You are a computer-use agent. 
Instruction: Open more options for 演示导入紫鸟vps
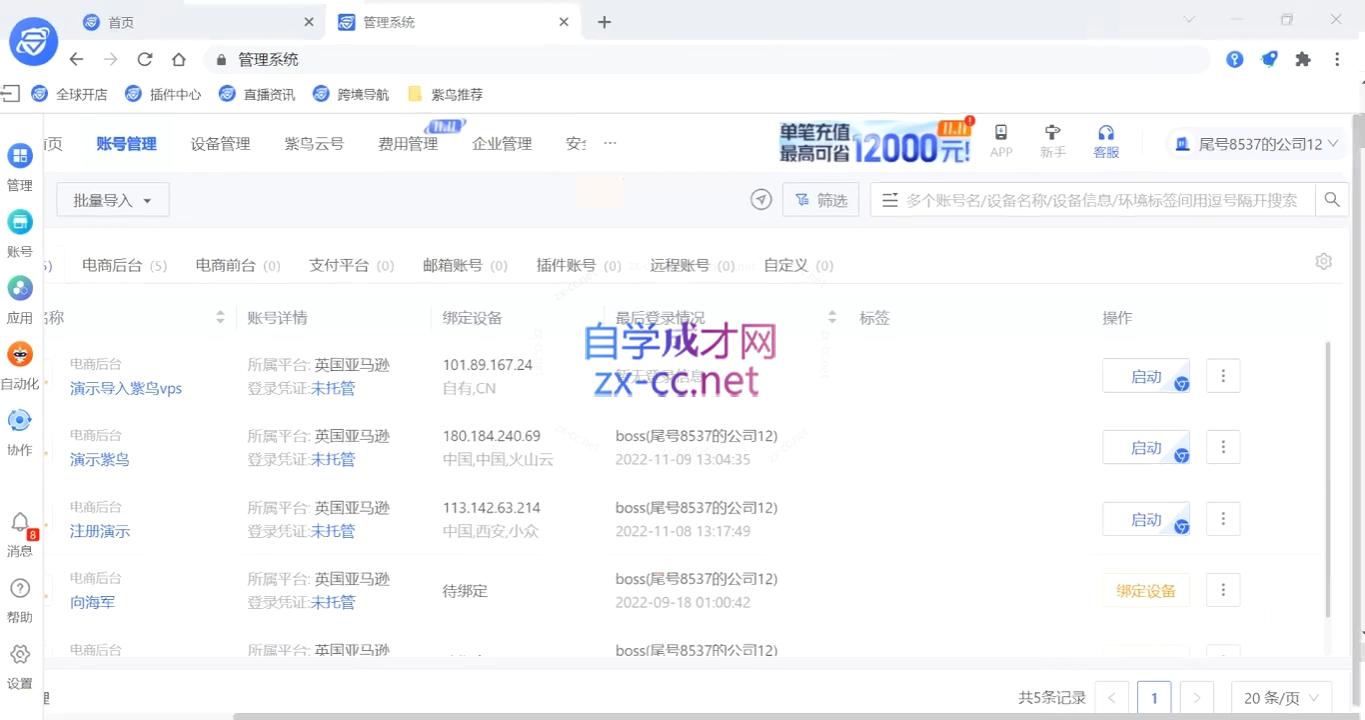1223,376
